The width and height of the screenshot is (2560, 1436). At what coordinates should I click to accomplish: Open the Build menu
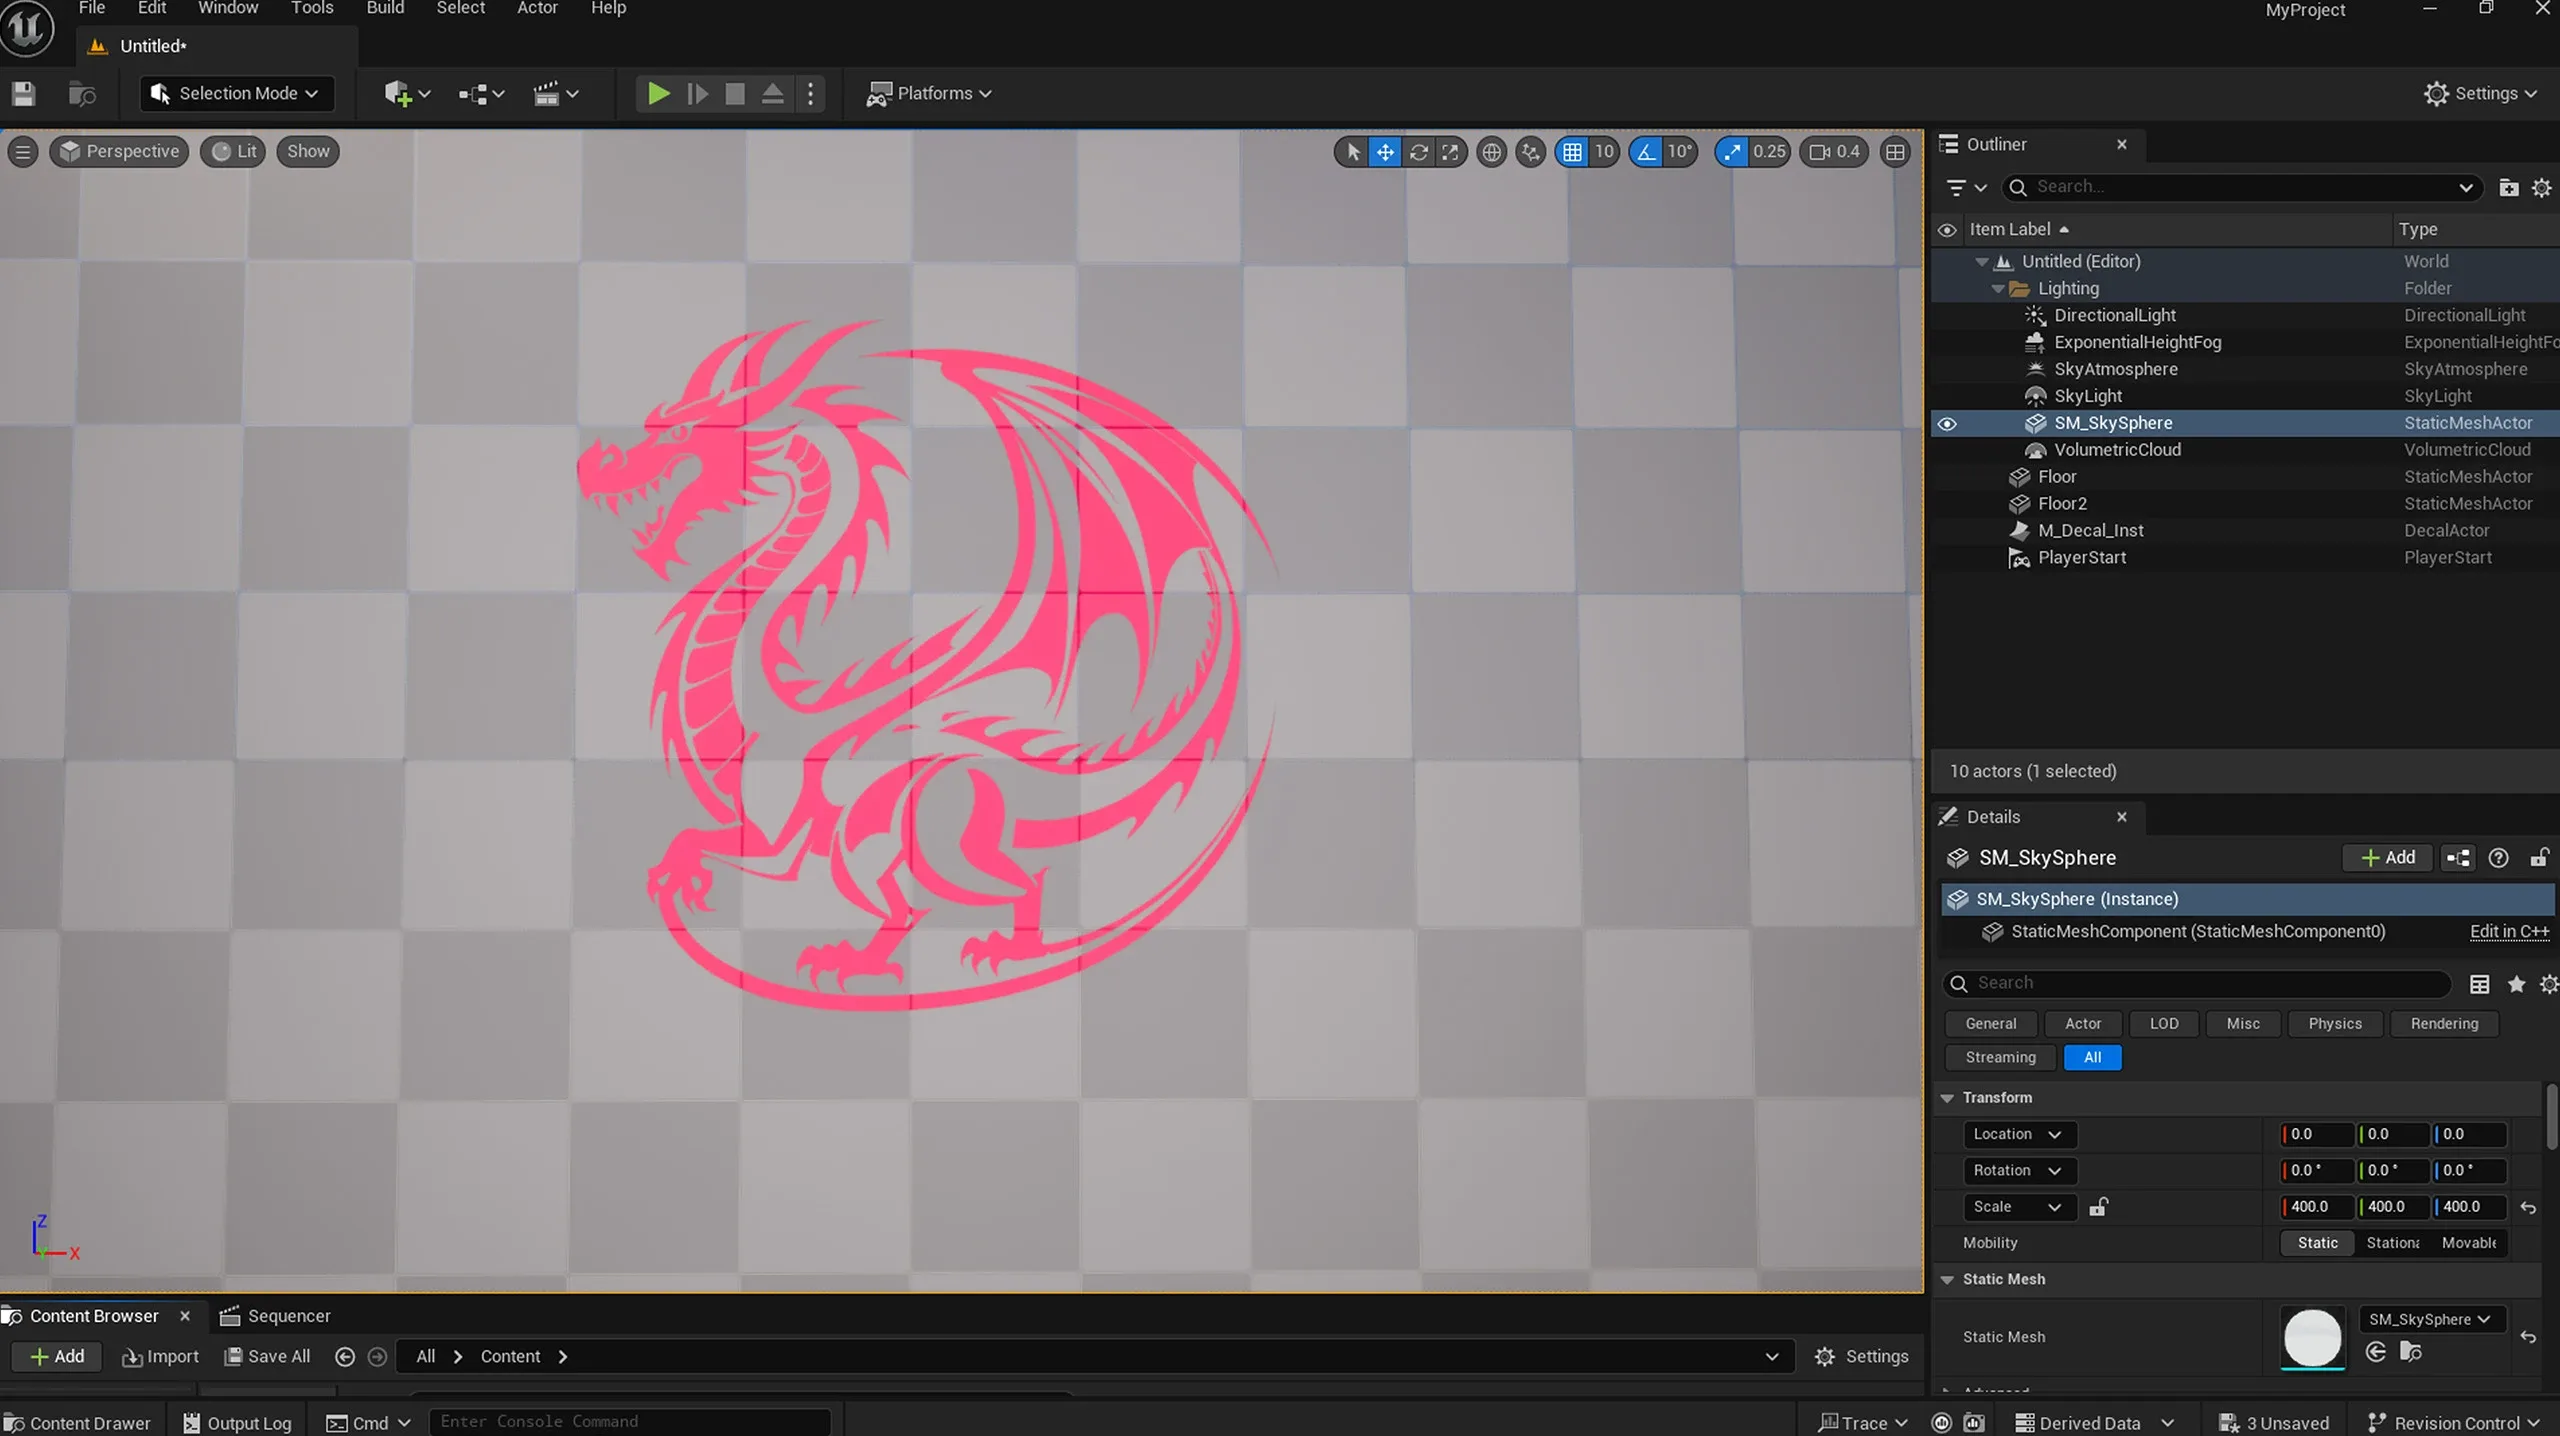385,8
